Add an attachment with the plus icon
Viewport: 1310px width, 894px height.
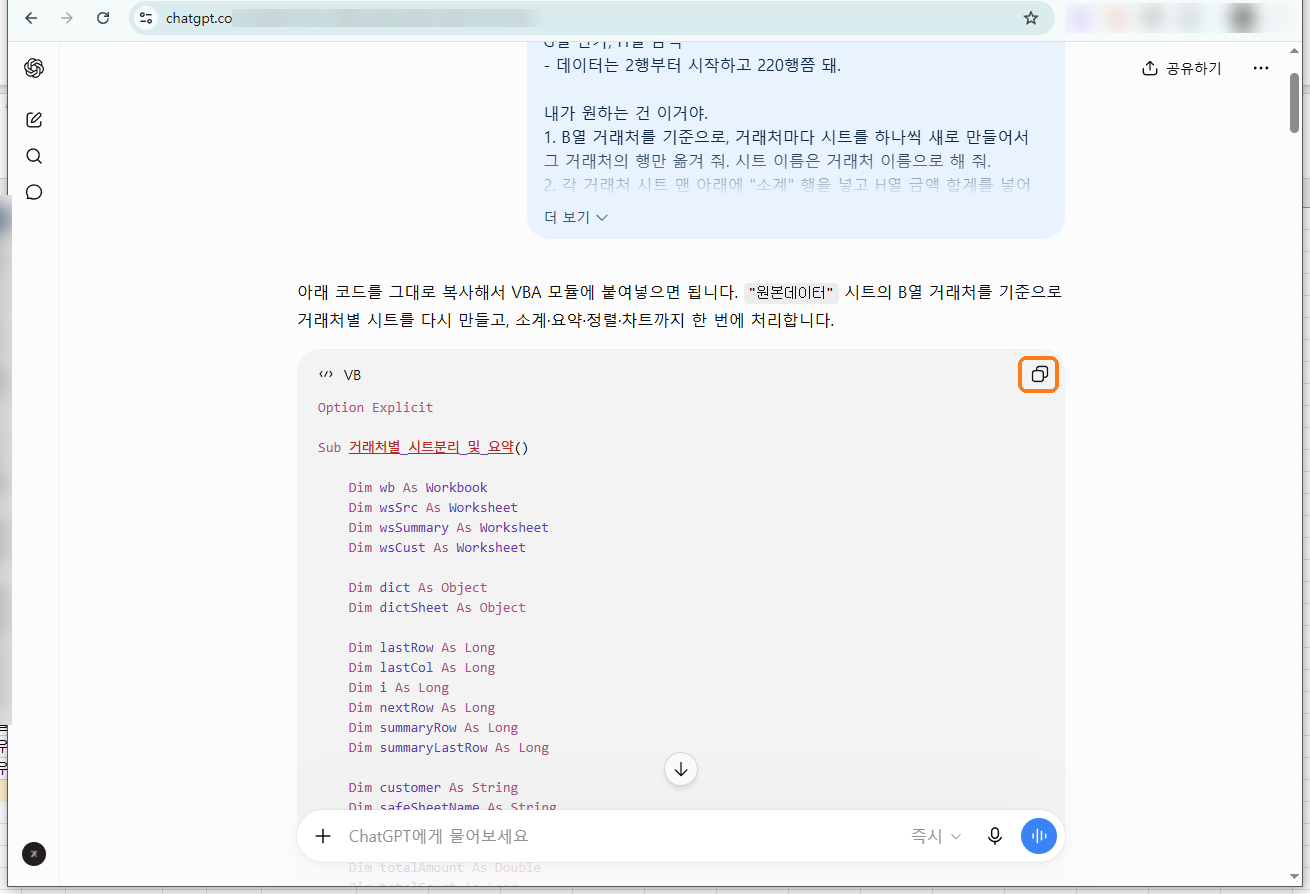(323, 836)
